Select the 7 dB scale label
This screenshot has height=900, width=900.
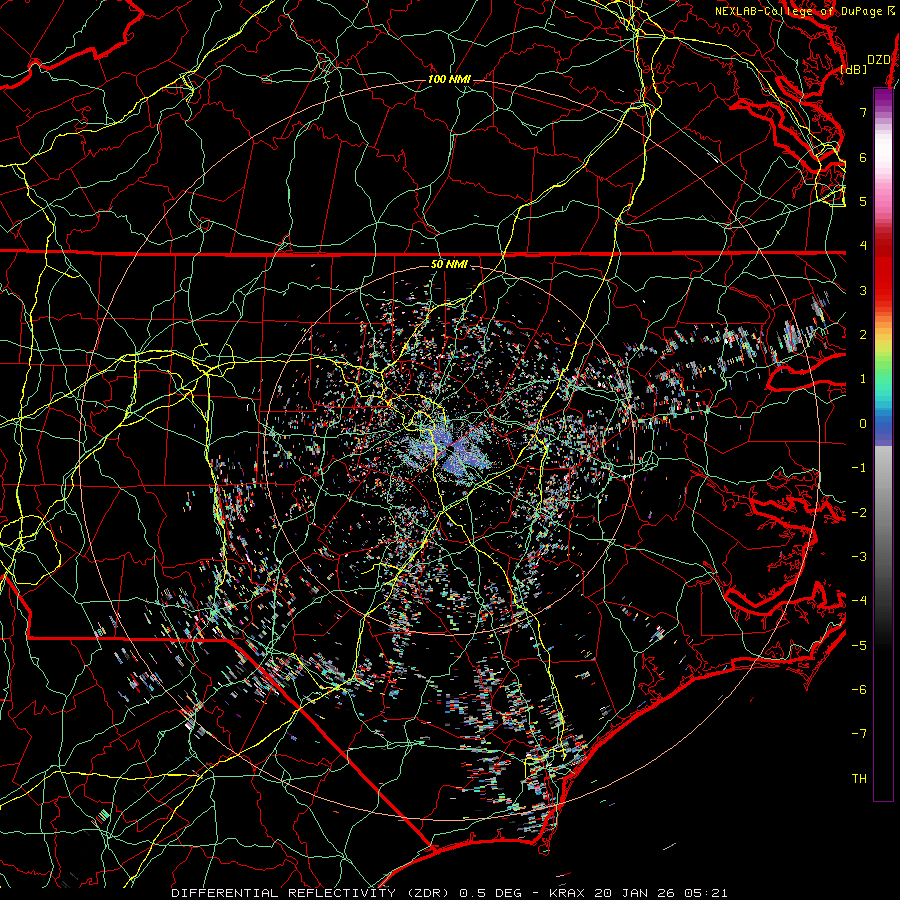tap(863, 112)
